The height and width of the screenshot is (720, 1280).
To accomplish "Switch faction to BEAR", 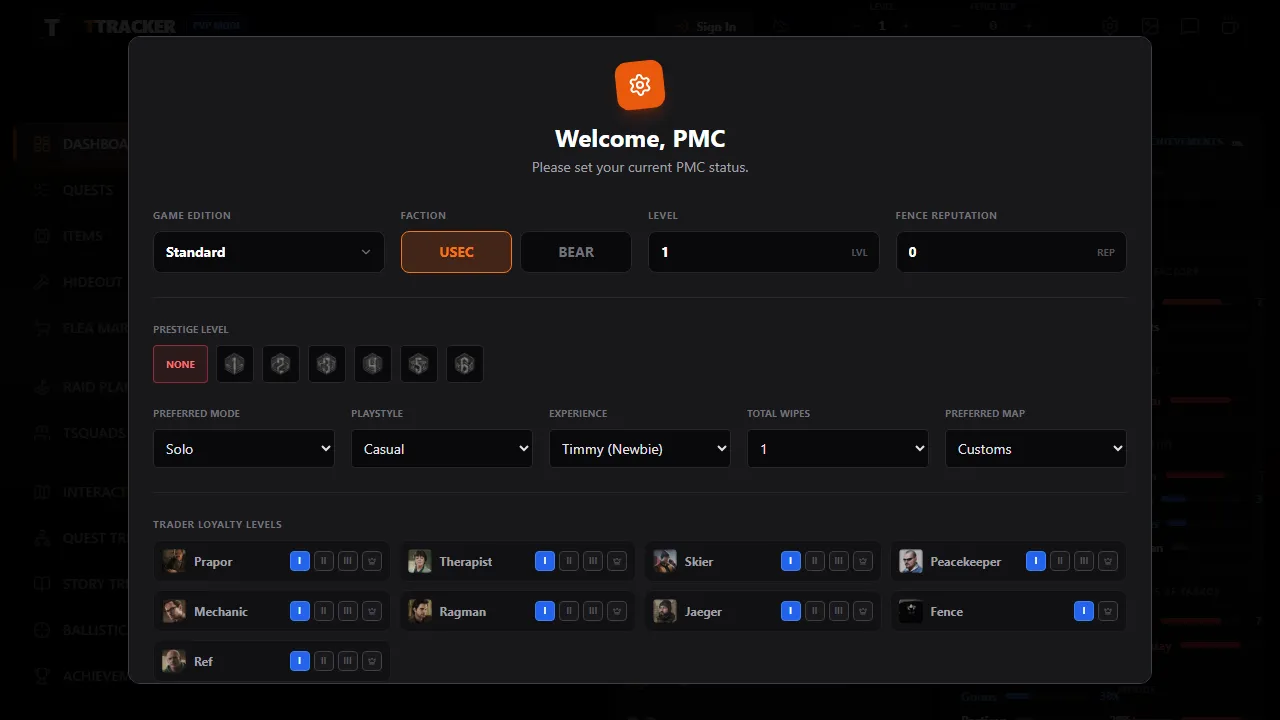I will [576, 252].
